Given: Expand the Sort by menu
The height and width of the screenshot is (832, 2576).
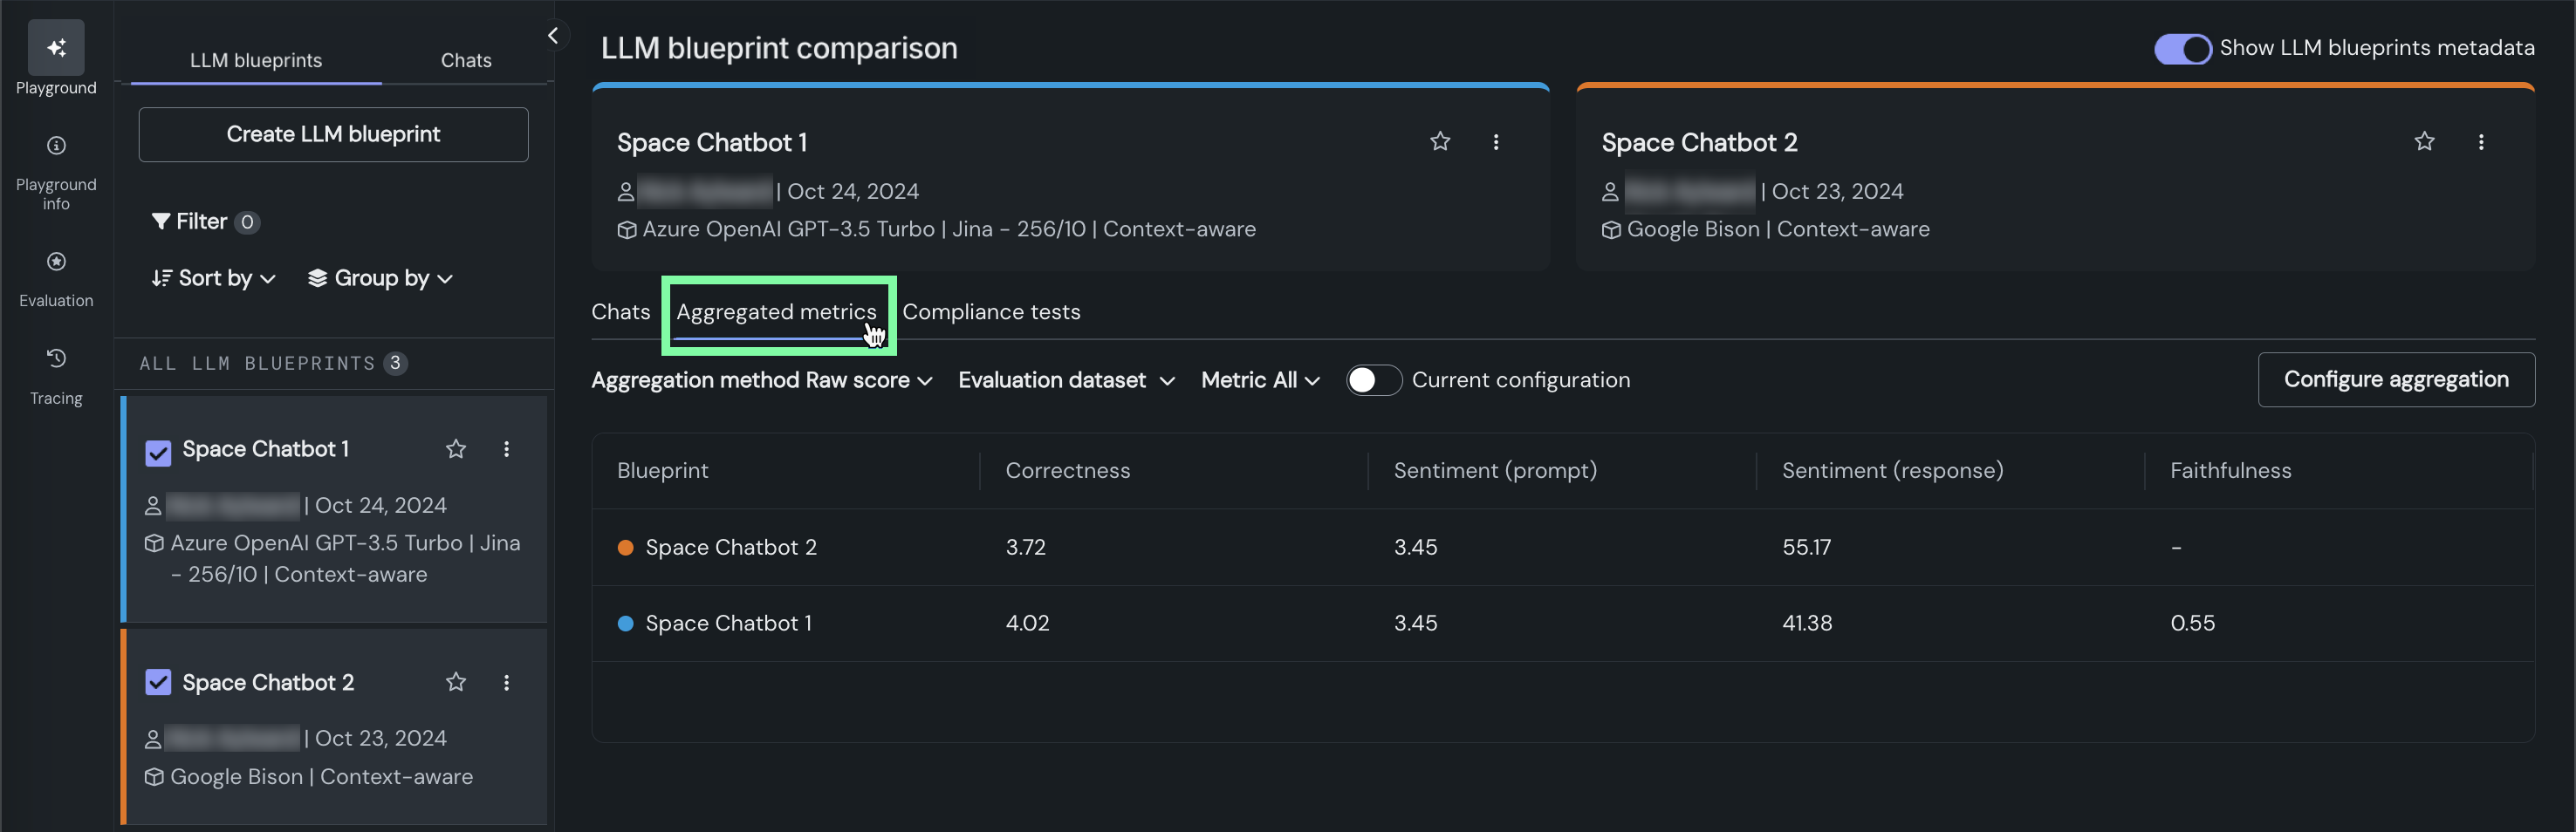Looking at the screenshot, I should pos(213,278).
